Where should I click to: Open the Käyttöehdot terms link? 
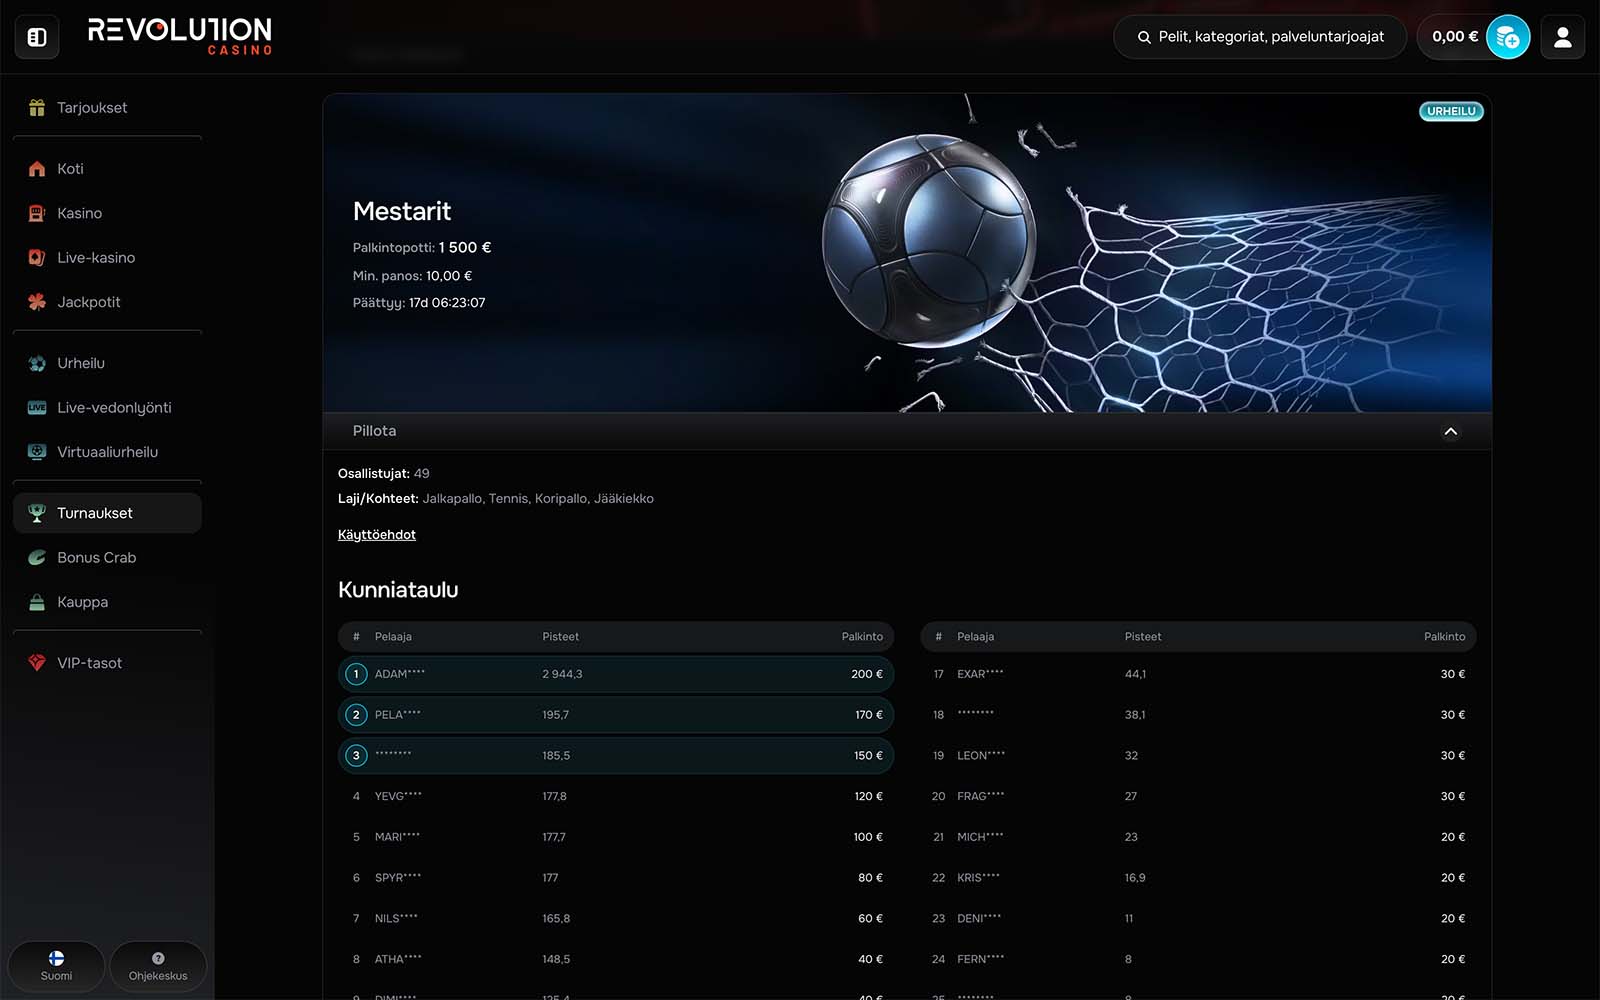(377, 535)
